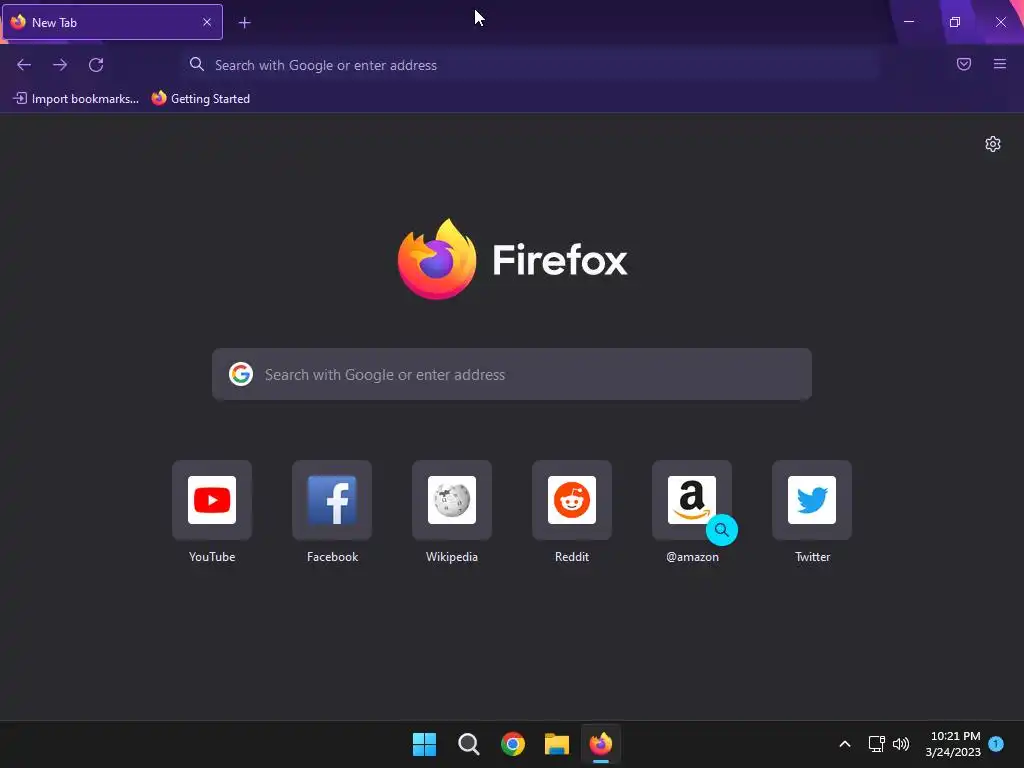Viewport: 1024px width, 768px height.
Task: Click the Google logo in search box
Action: (241, 374)
